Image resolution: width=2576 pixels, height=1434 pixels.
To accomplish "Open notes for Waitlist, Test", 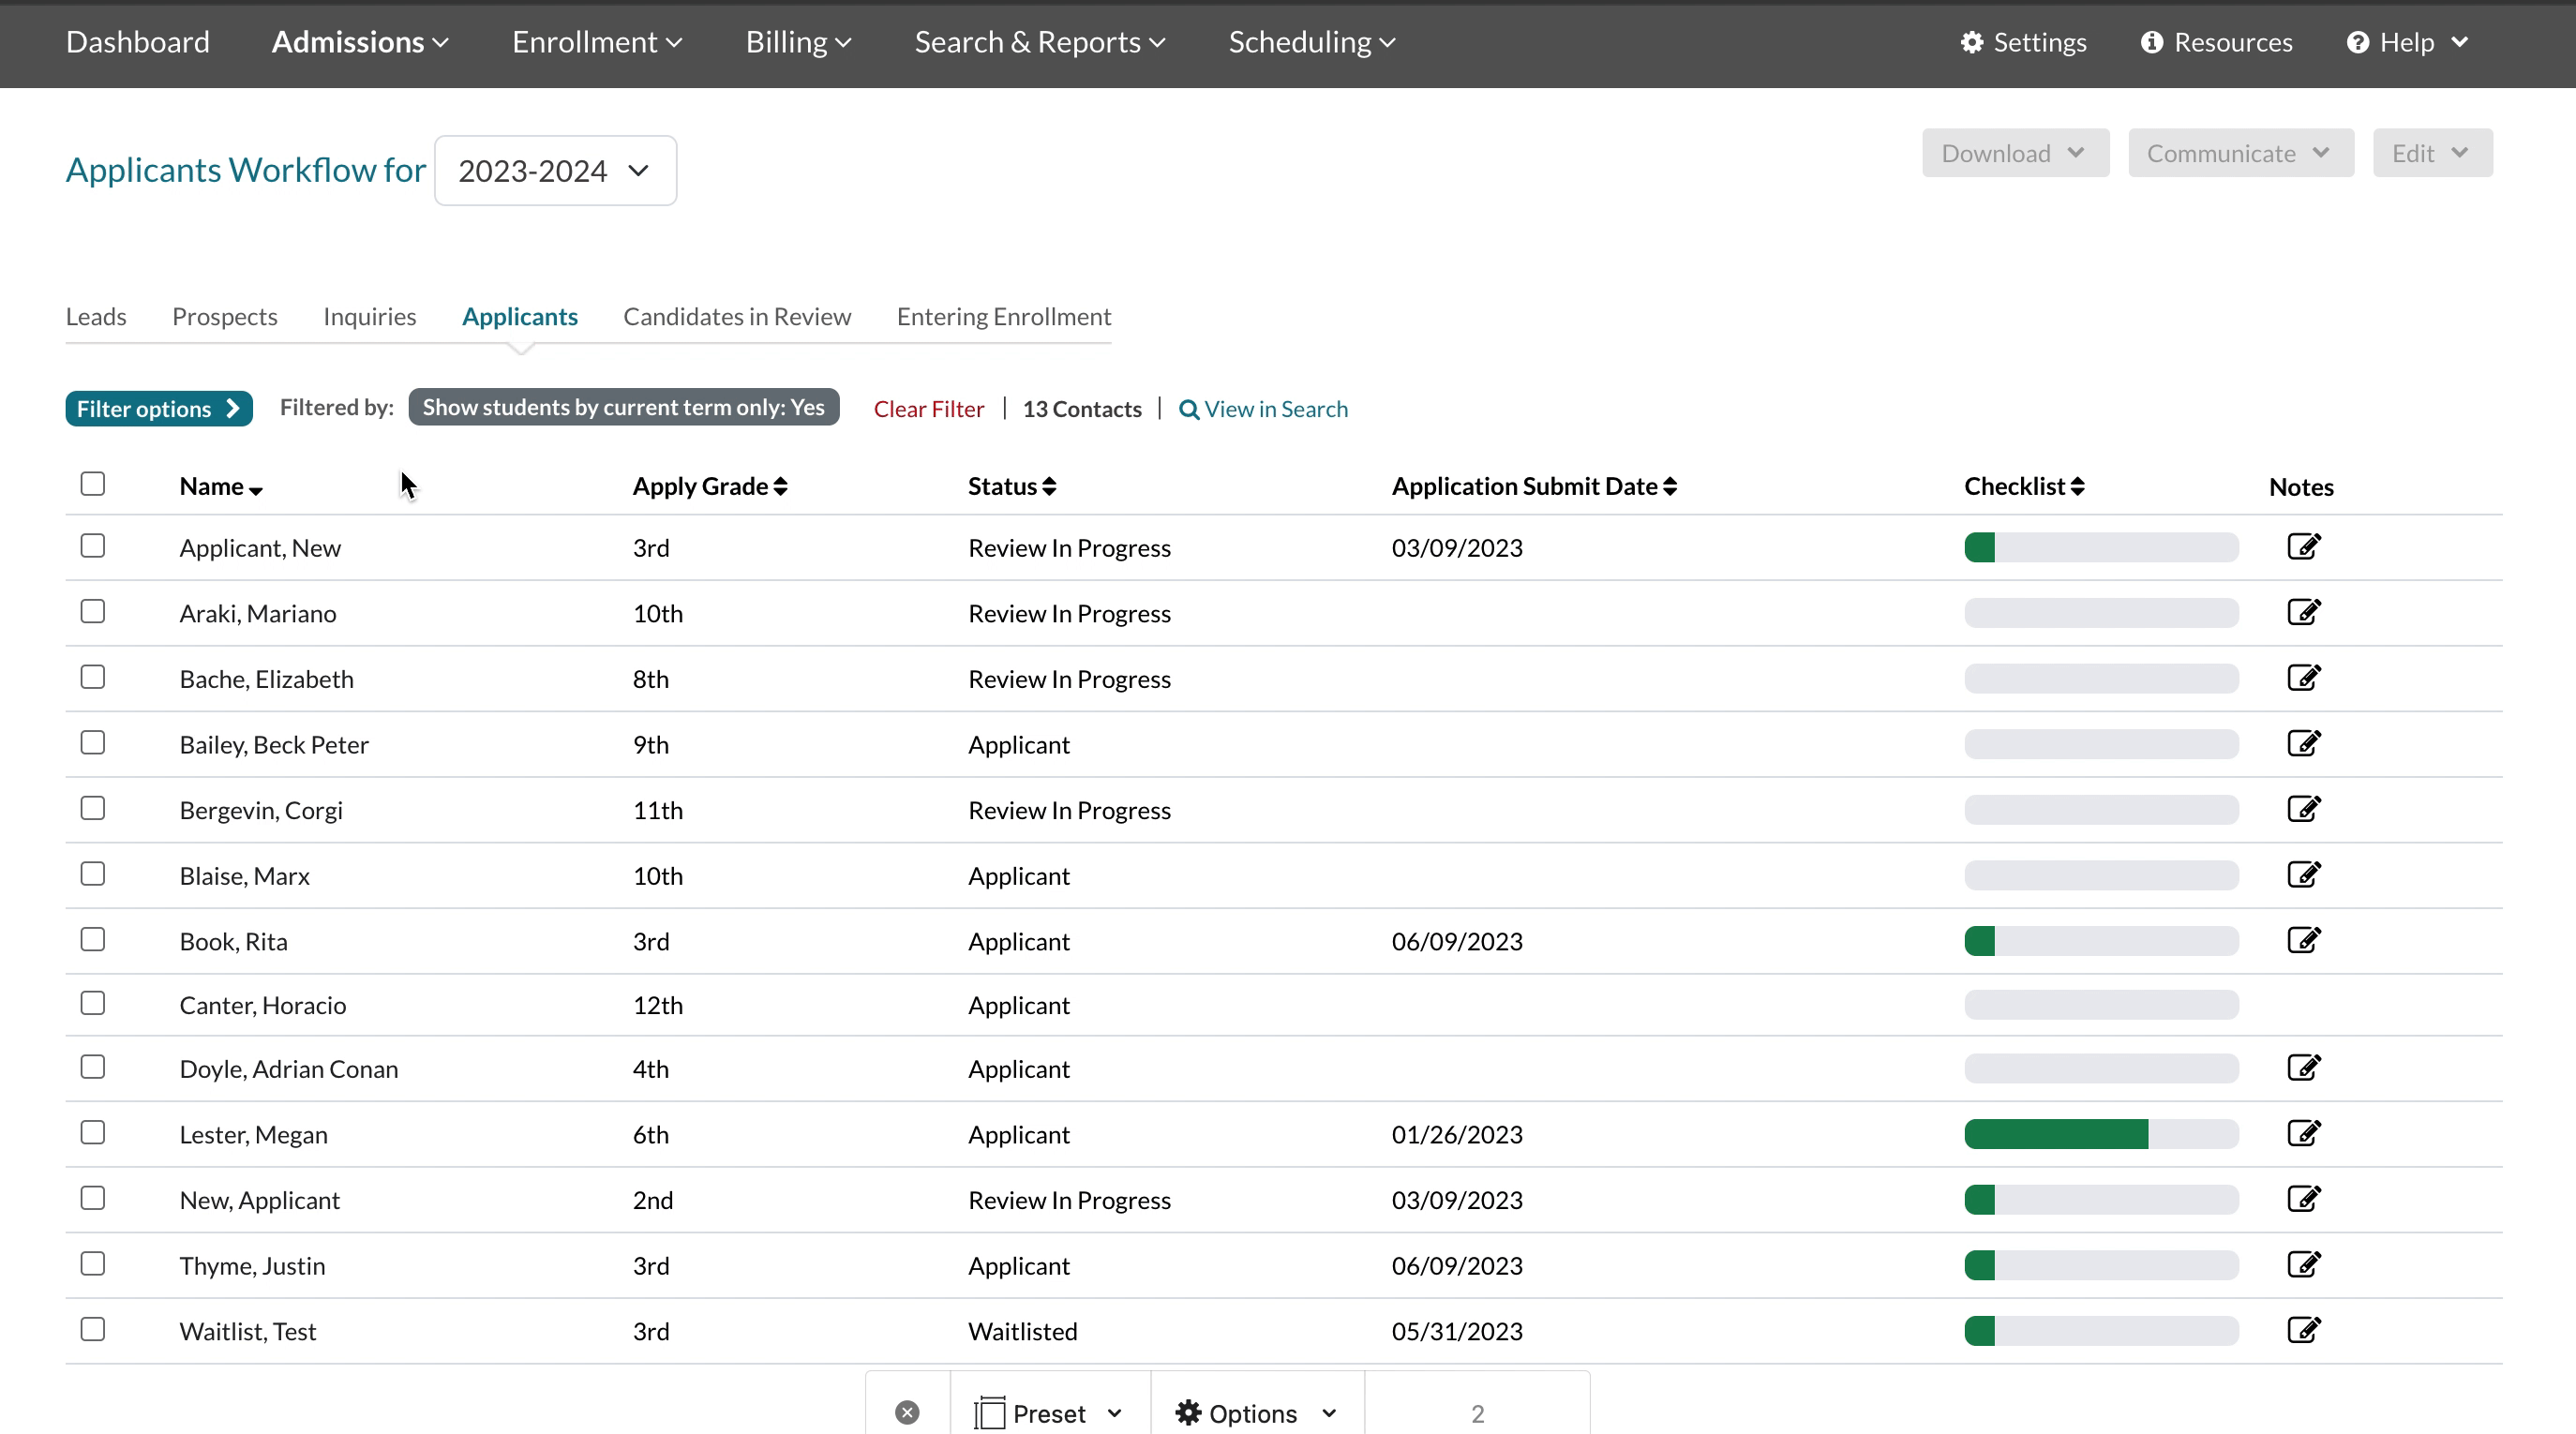I will tap(2303, 1330).
